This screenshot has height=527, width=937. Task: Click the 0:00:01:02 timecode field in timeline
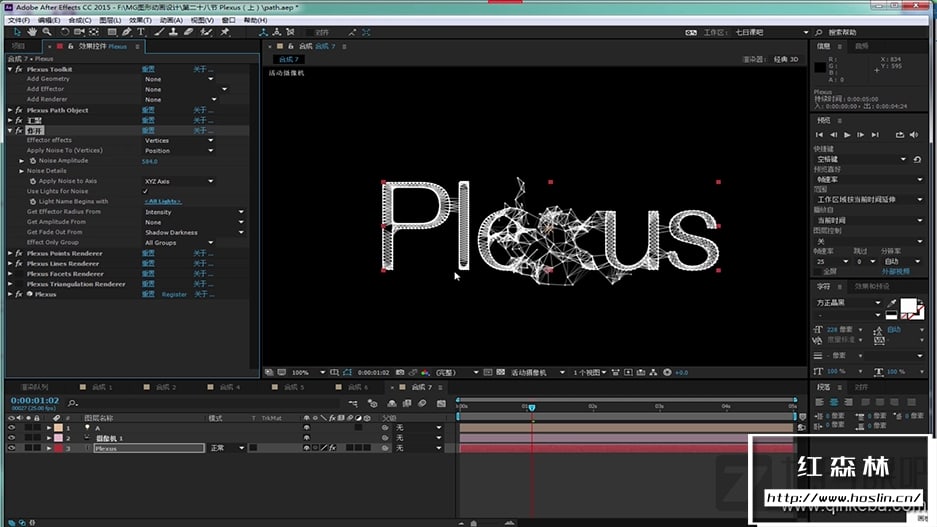pos(35,400)
